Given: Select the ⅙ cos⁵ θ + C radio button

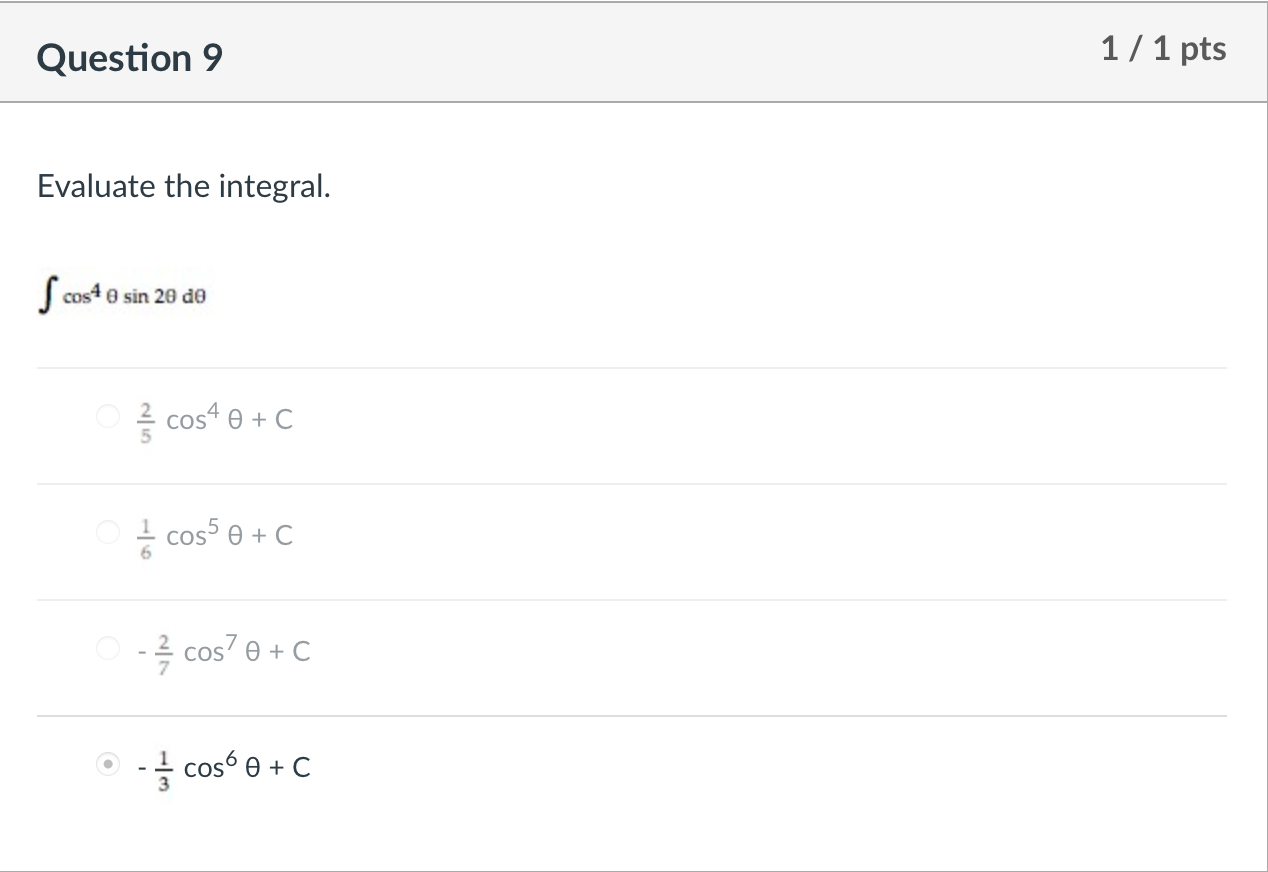Looking at the screenshot, I should pyautogui.click(x=107, y=532).
